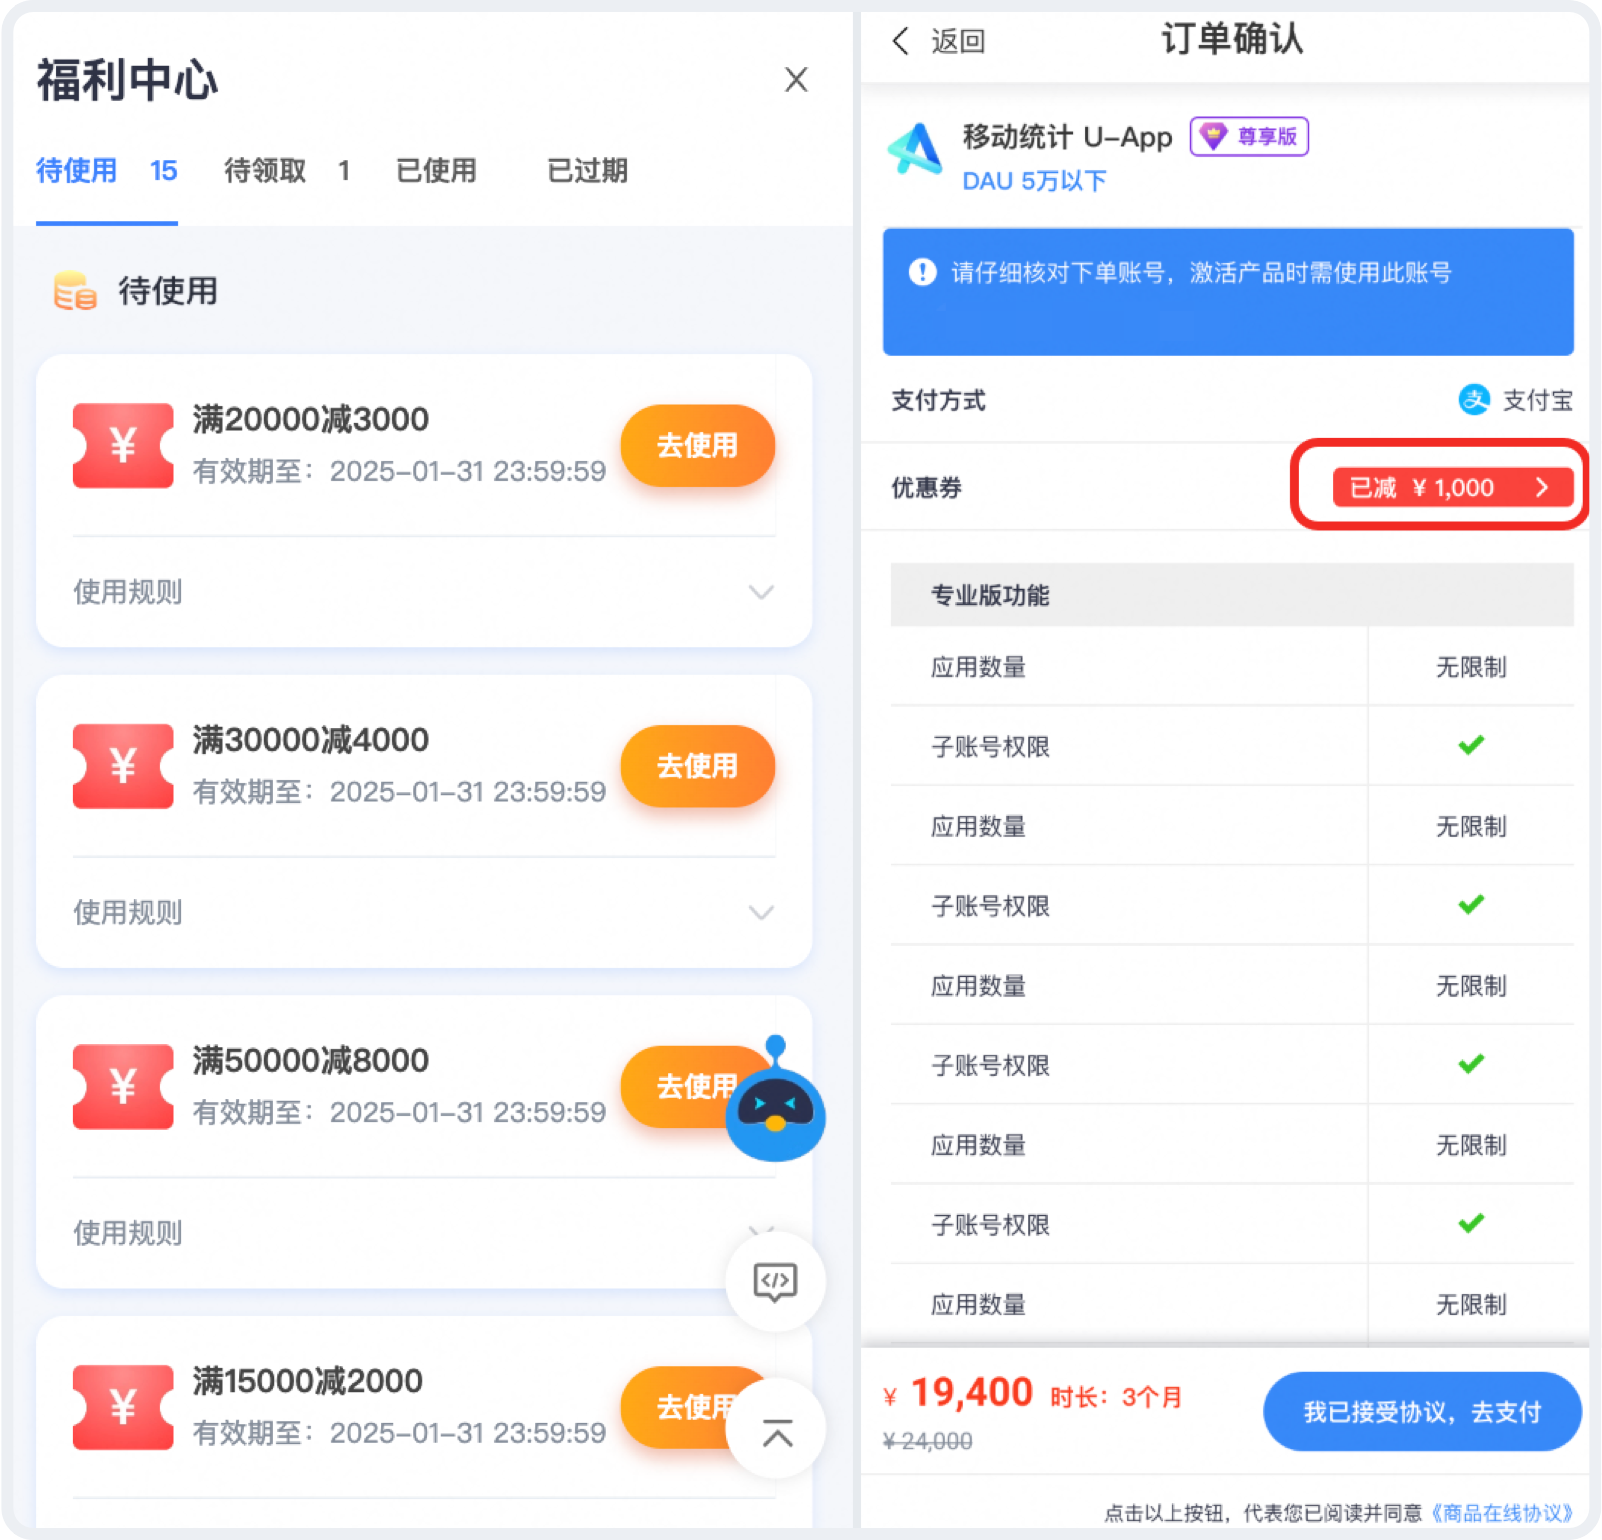Viewport: 1602px width, 1540px height.
Task: Click the exclamation notice icon in blue banner
Action: pyautogui.click(x=922, y=272)
